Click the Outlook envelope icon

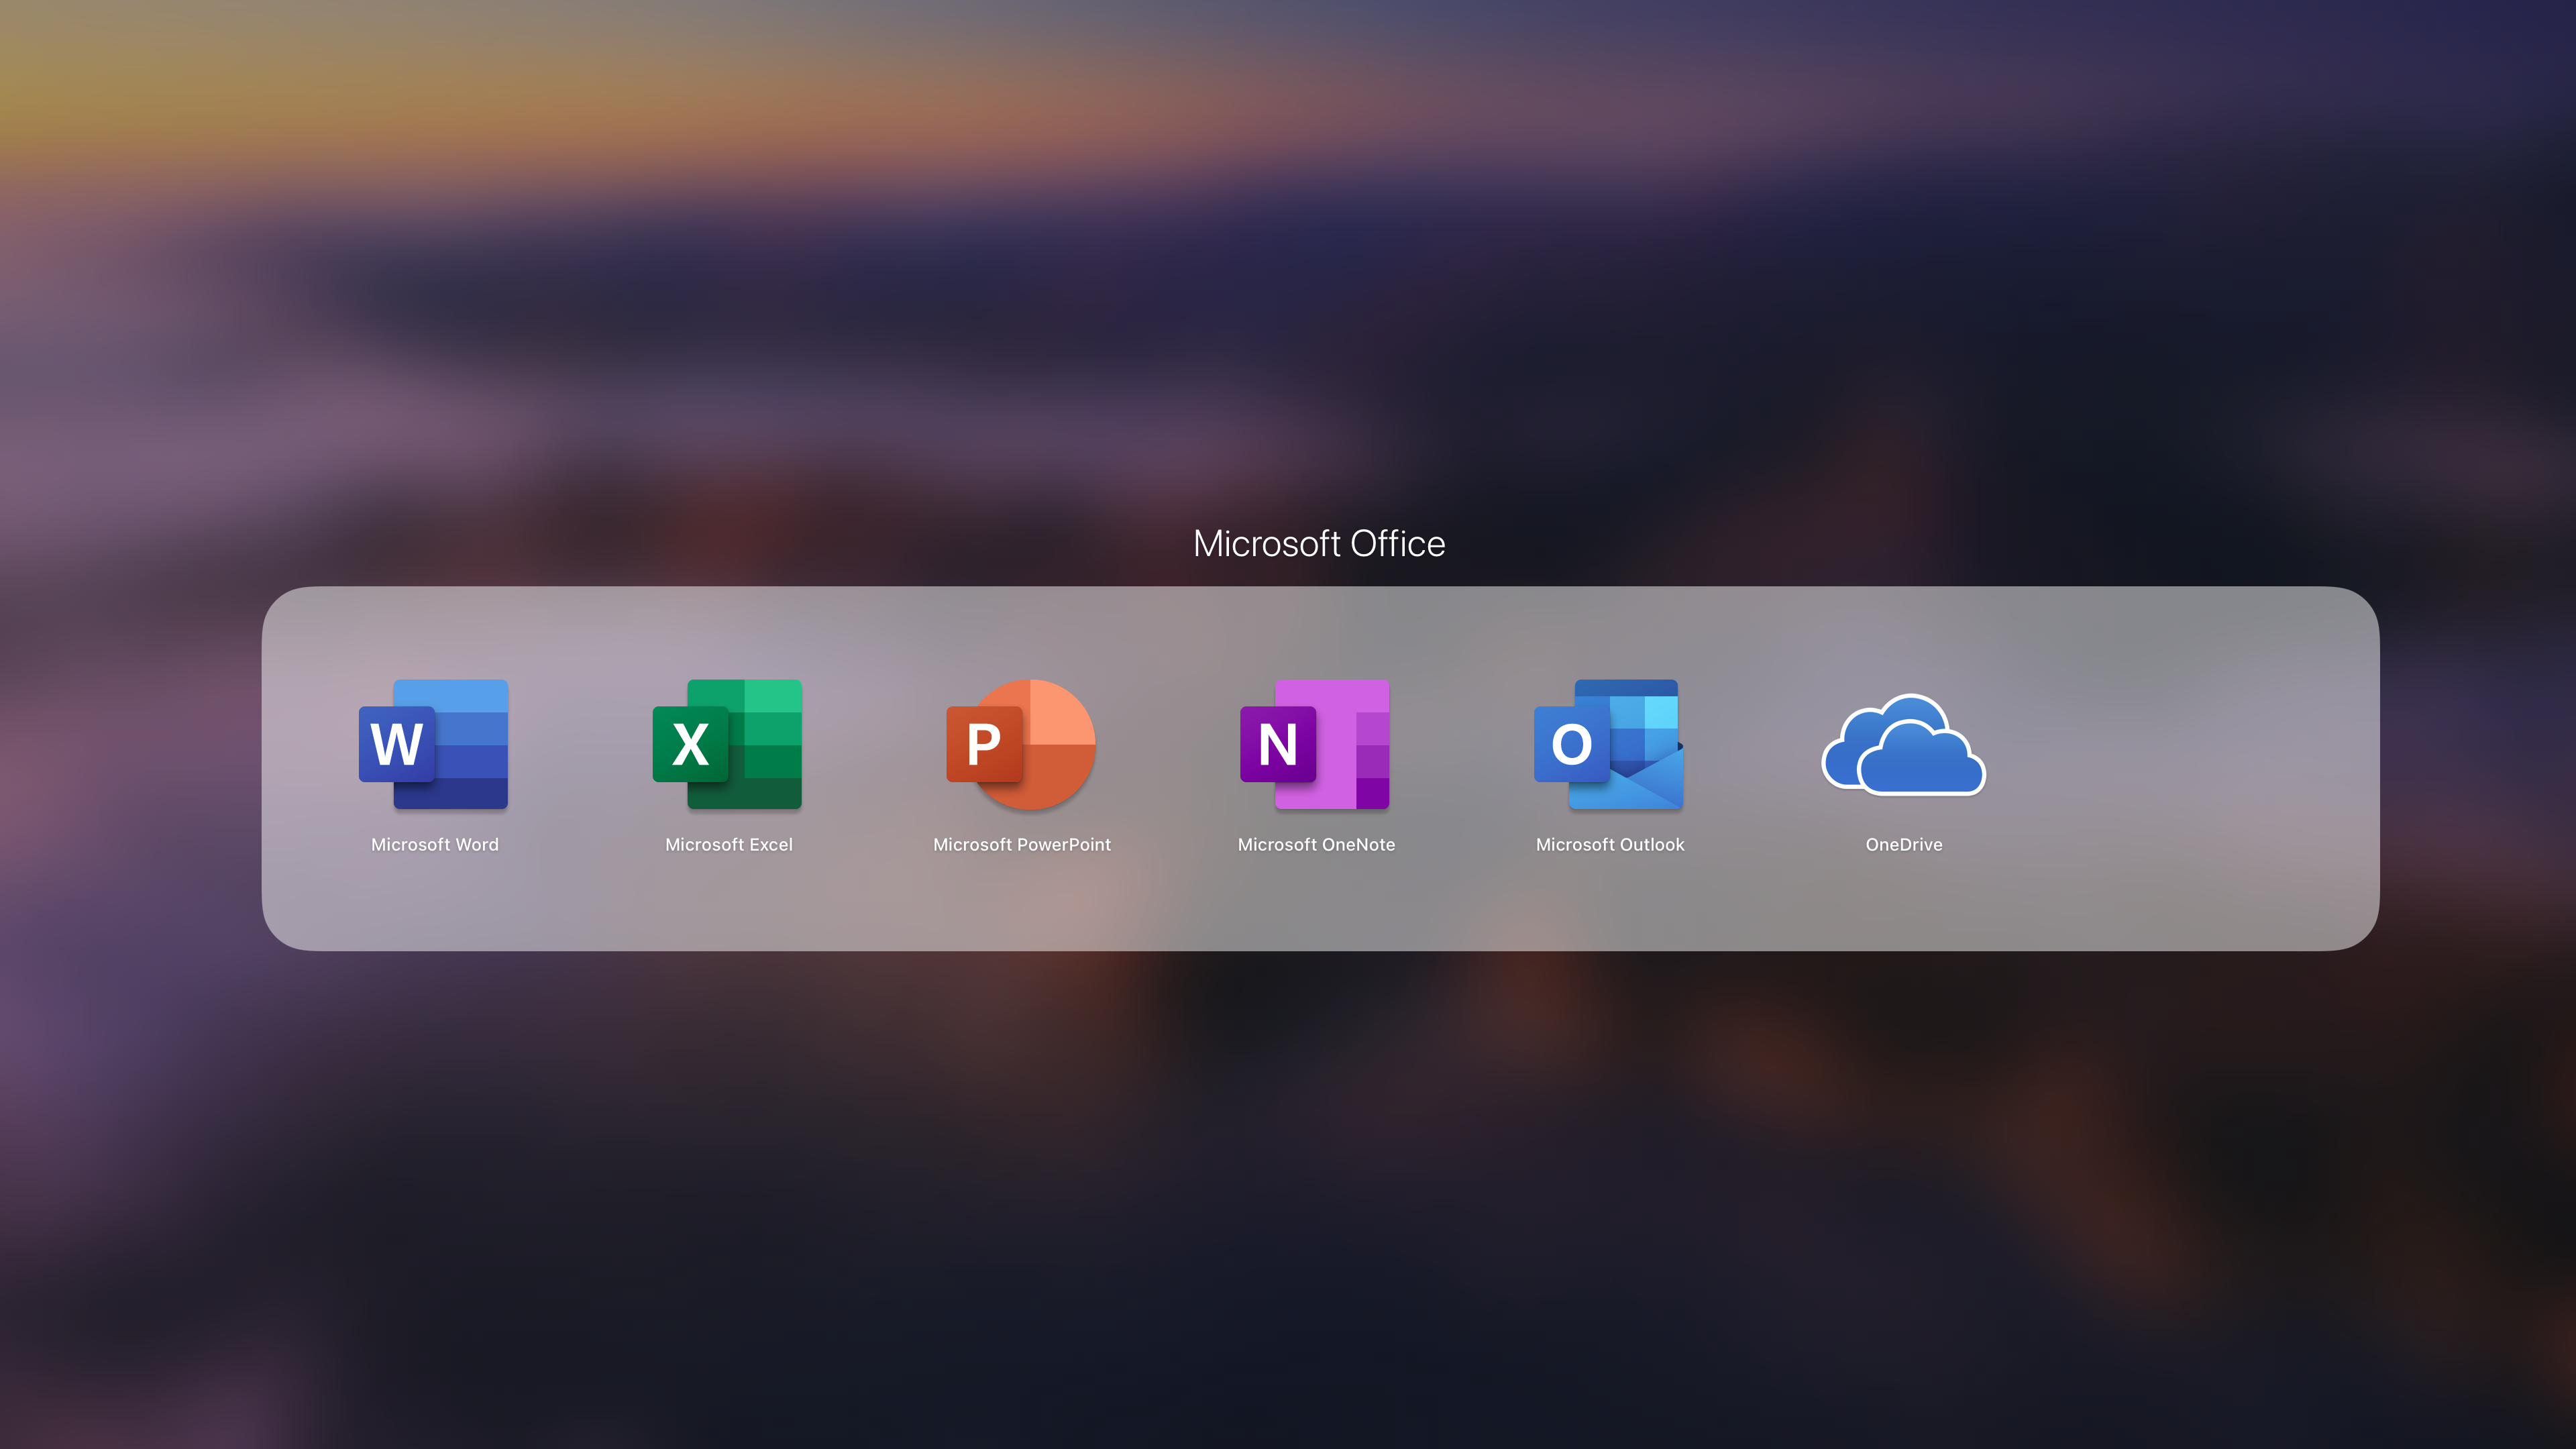tap(1608, 745)
